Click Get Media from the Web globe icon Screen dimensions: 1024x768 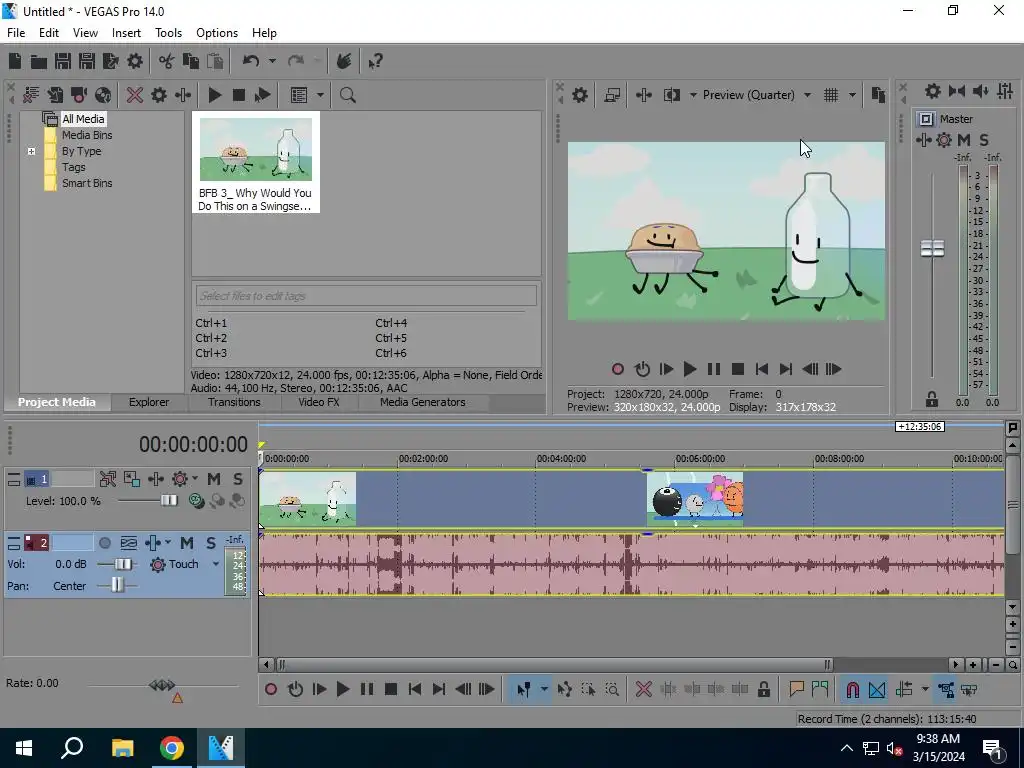[x=103, y=95]
